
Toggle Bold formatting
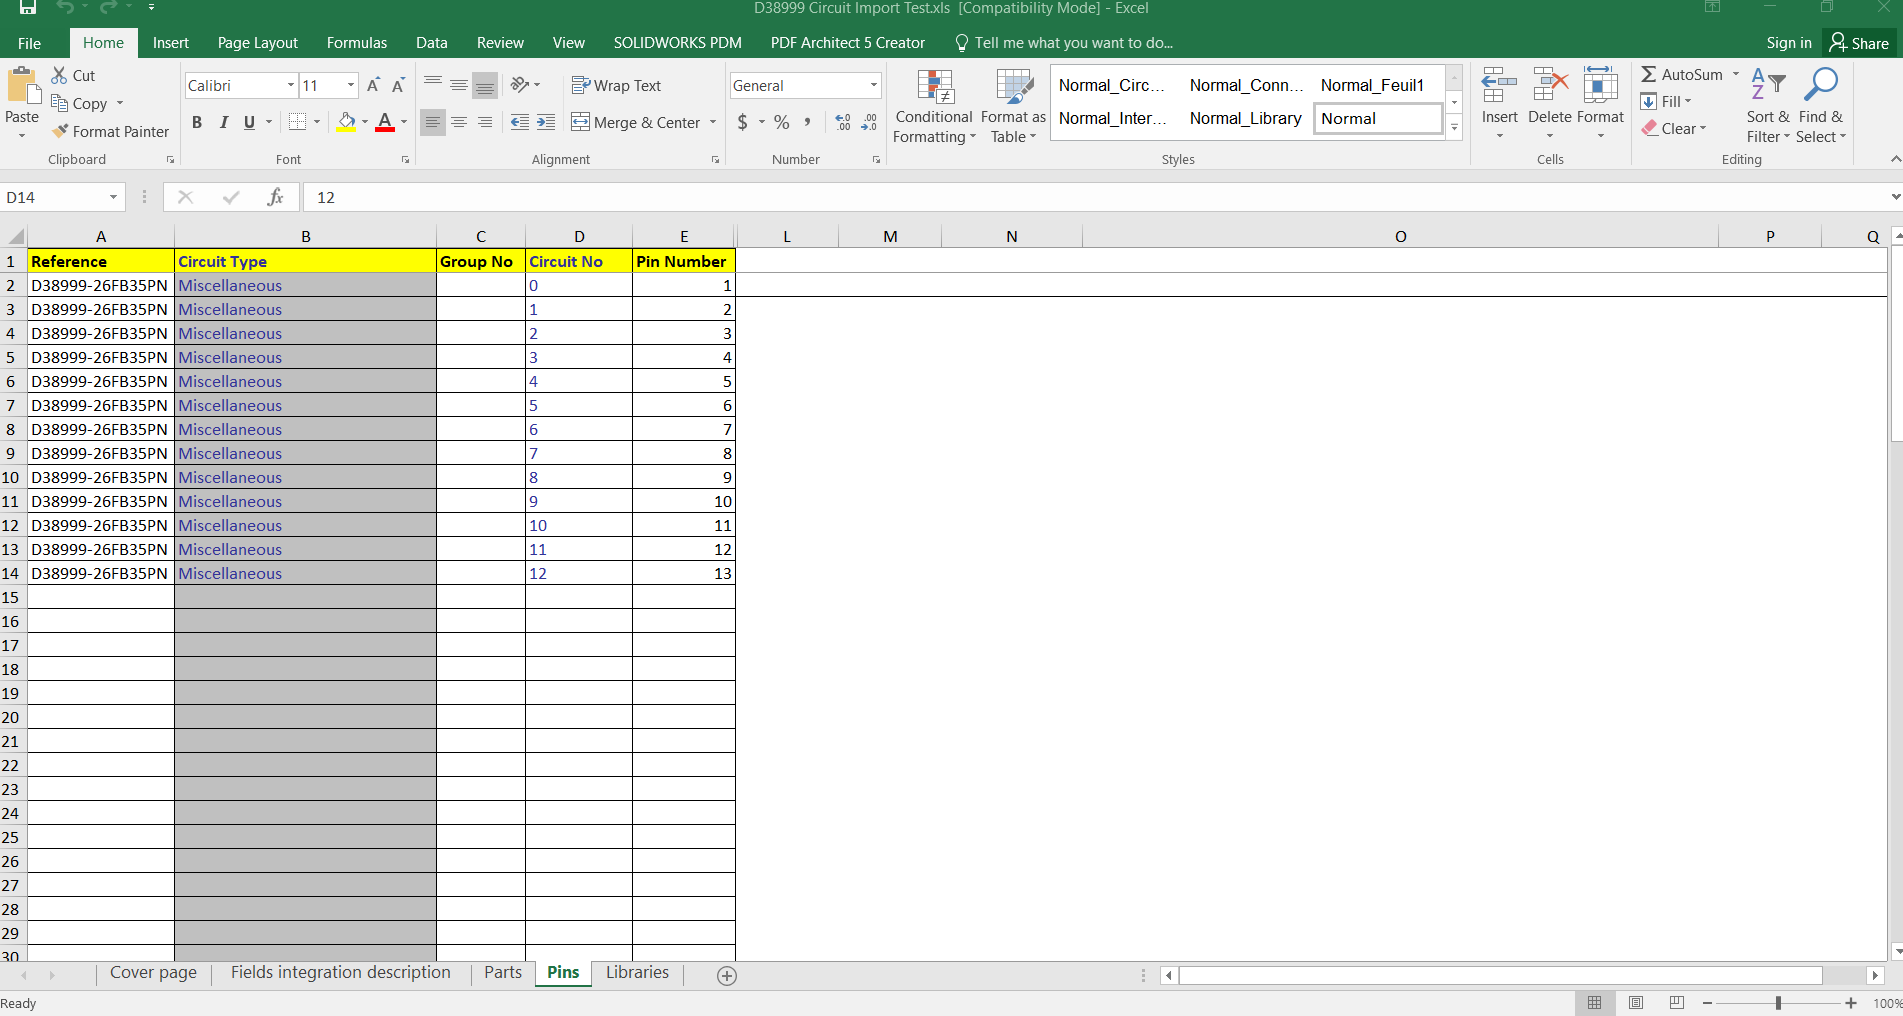(x=197, y=122)
